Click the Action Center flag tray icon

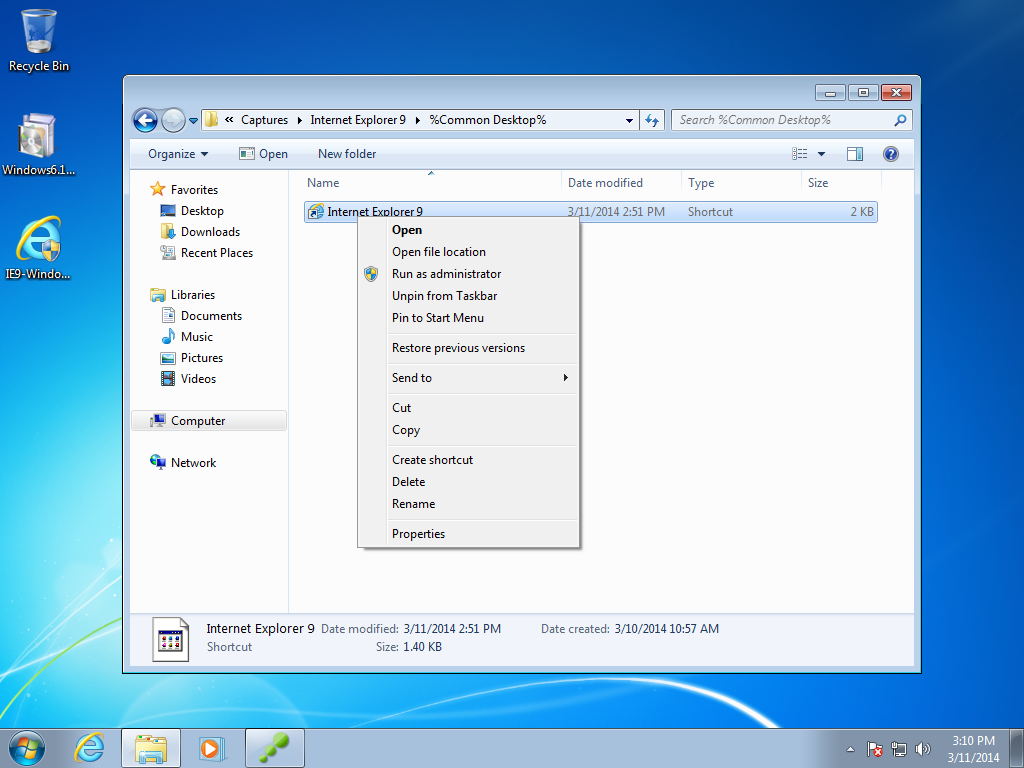[875, 749]
